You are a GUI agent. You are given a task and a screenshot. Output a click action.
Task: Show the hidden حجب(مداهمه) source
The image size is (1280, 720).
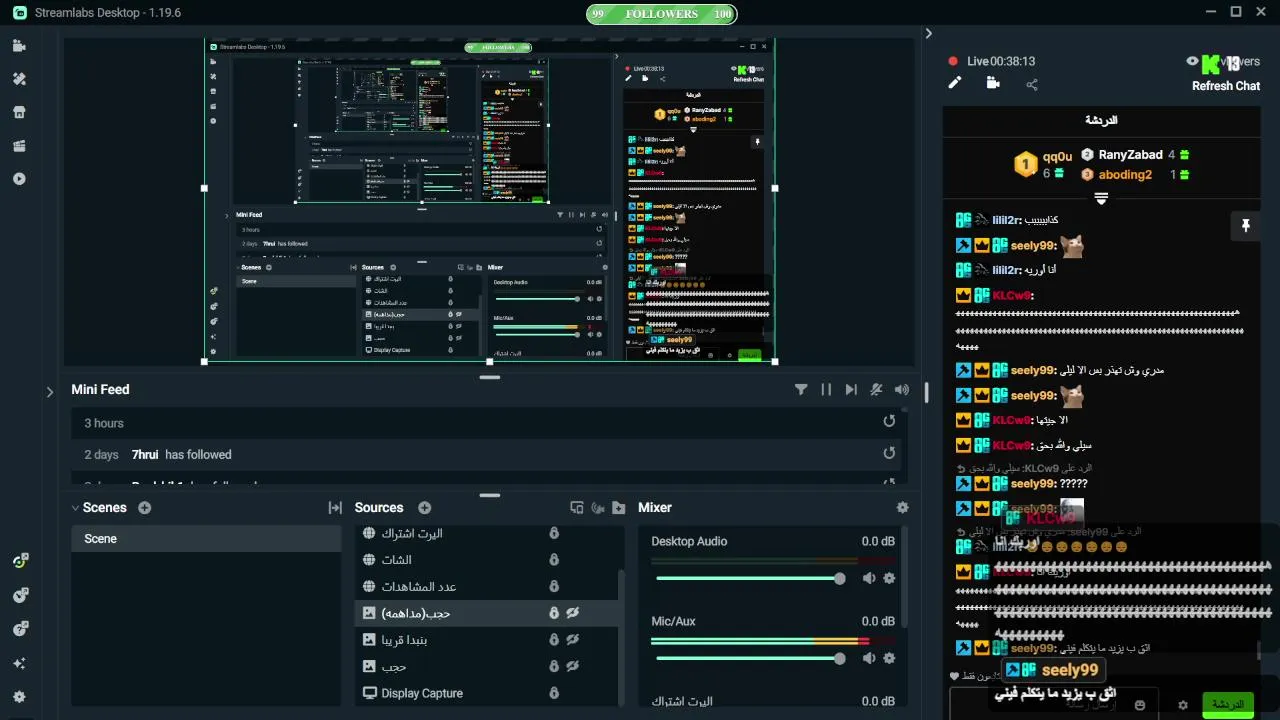click(x=573, y=613)
